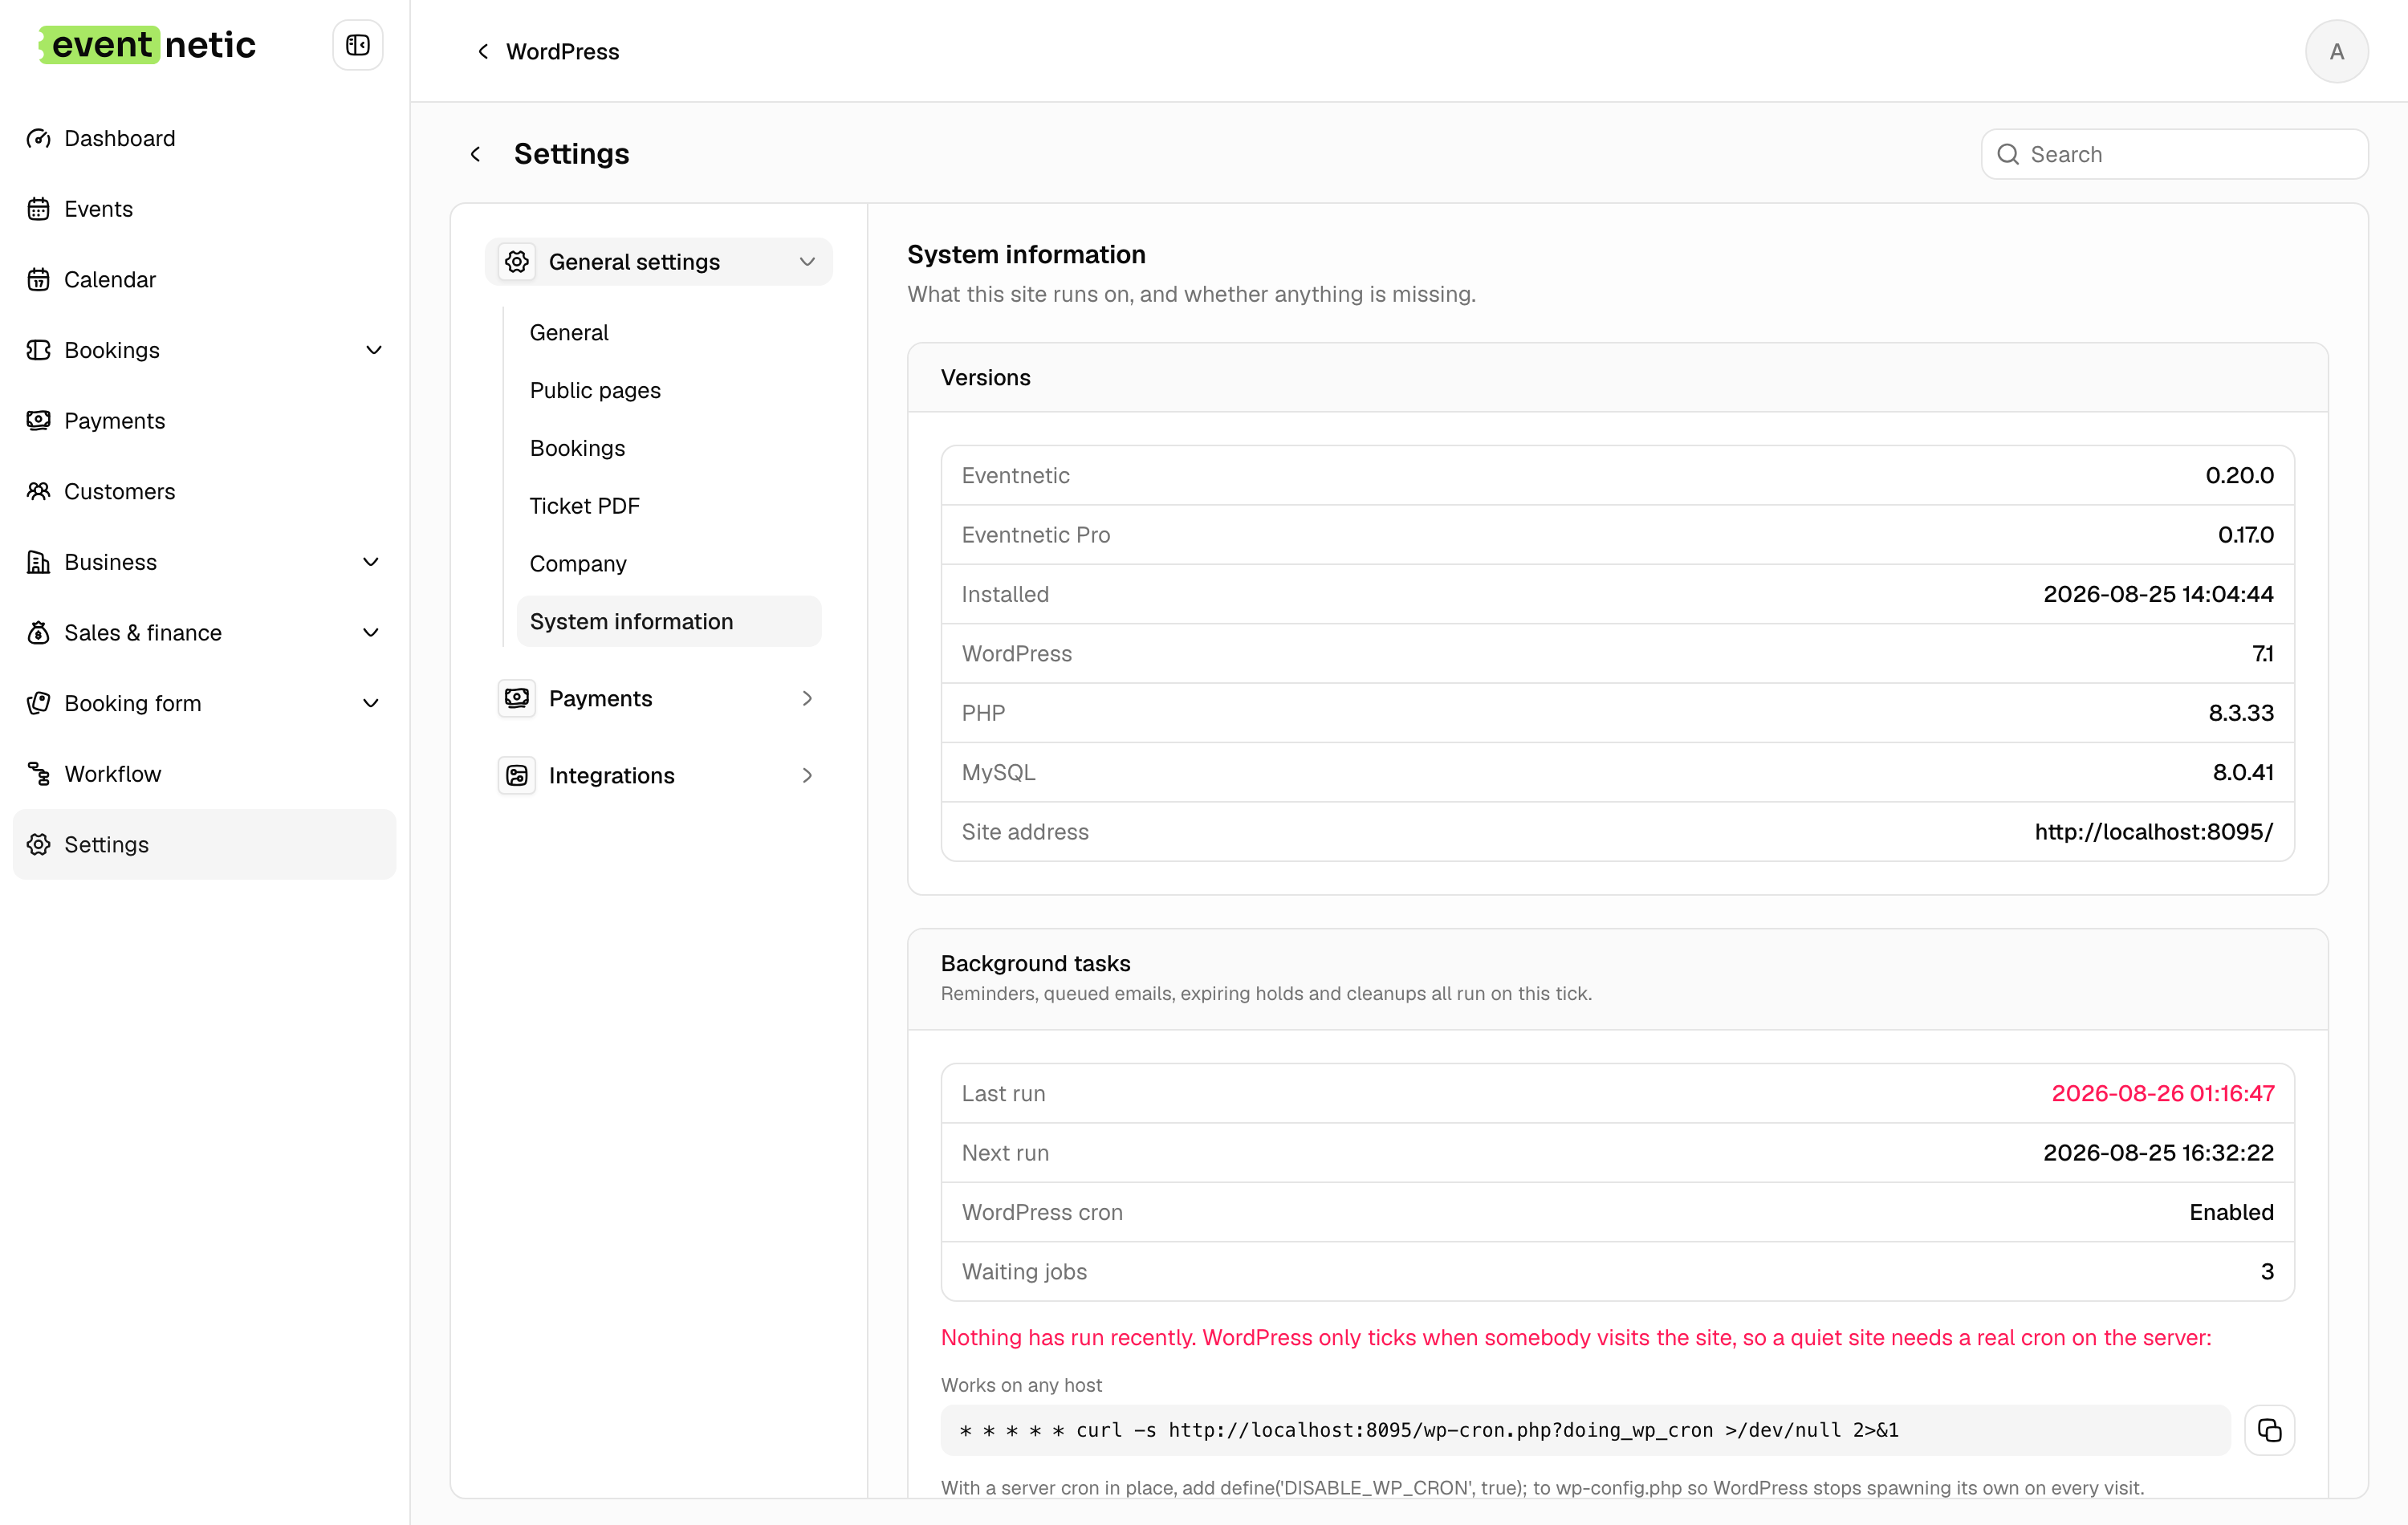Image resolution: width=2408 pixels, height=1525 pixels.
Task: Click the Eventnetic version 0.20.0
Action: (2239, 476)
